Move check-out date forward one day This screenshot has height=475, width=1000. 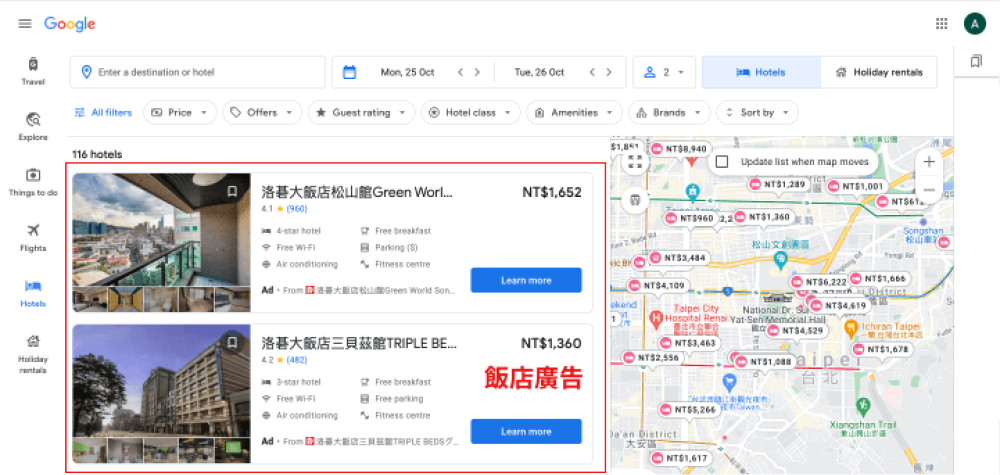pos(608,72)
